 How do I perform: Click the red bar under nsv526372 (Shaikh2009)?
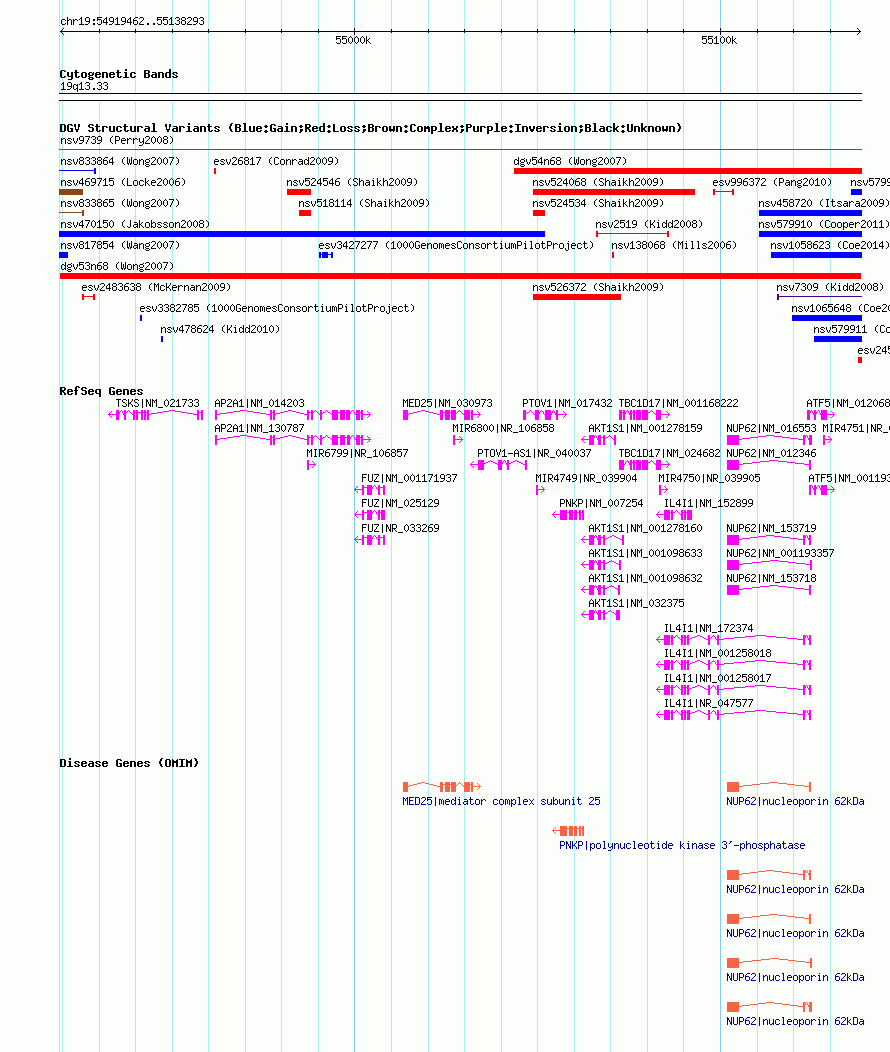click(x=577, y=297)
